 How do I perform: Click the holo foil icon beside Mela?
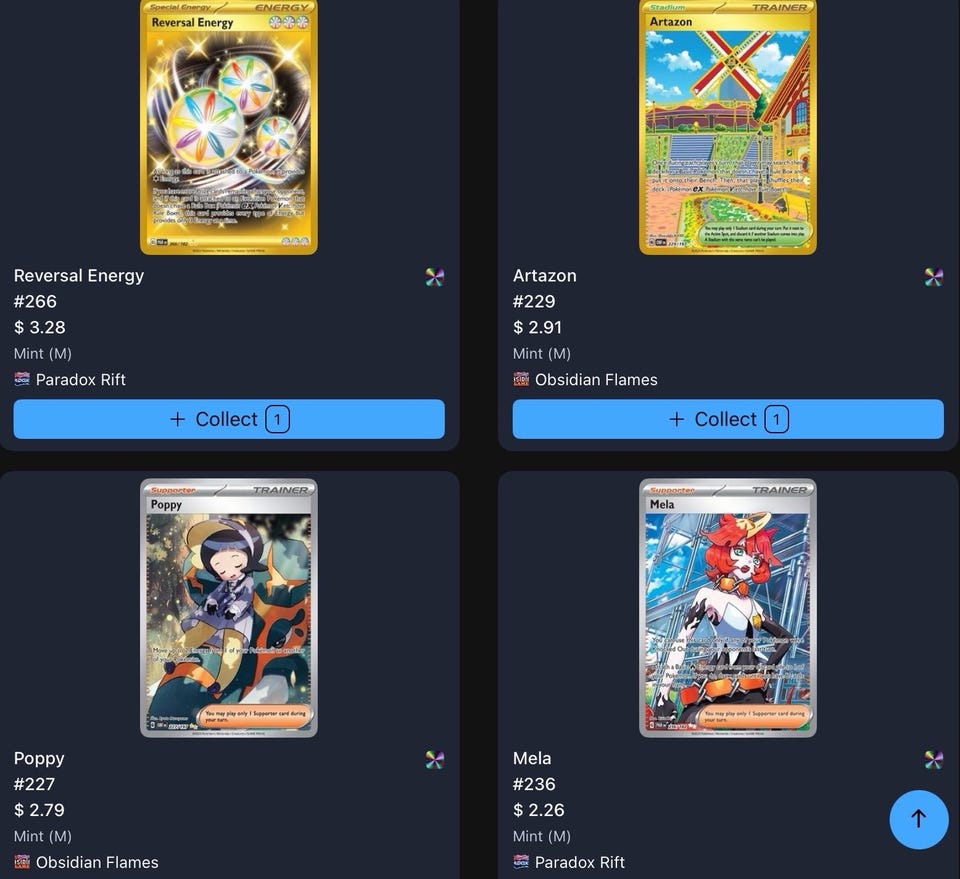(x=934, y=760)
